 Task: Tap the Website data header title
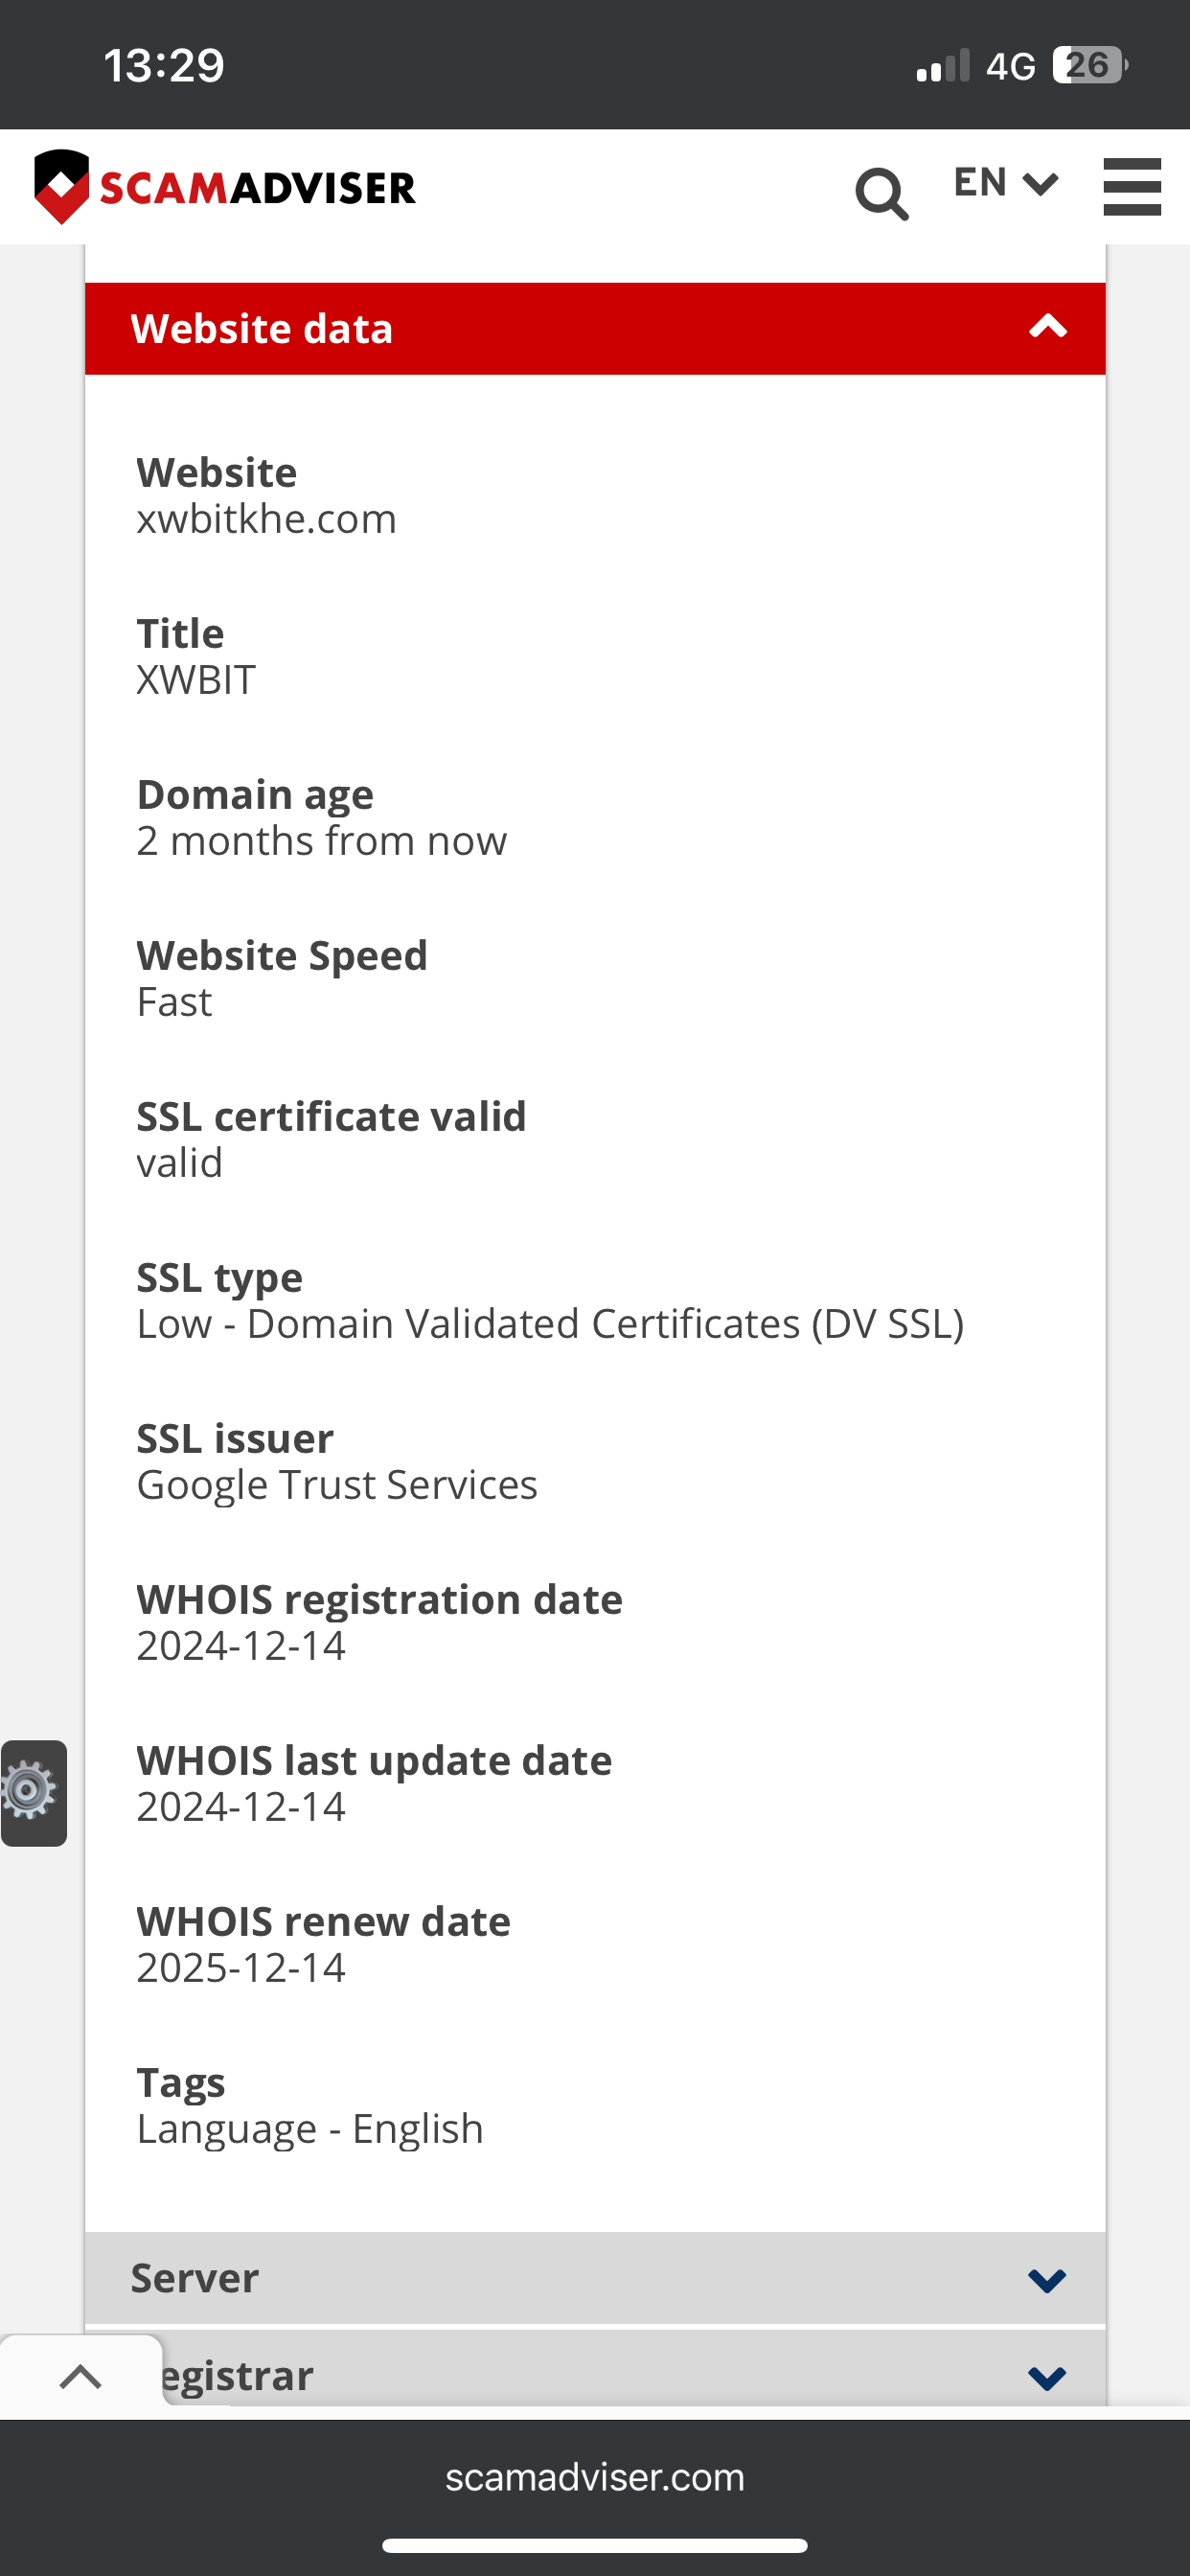click(262, 328)
